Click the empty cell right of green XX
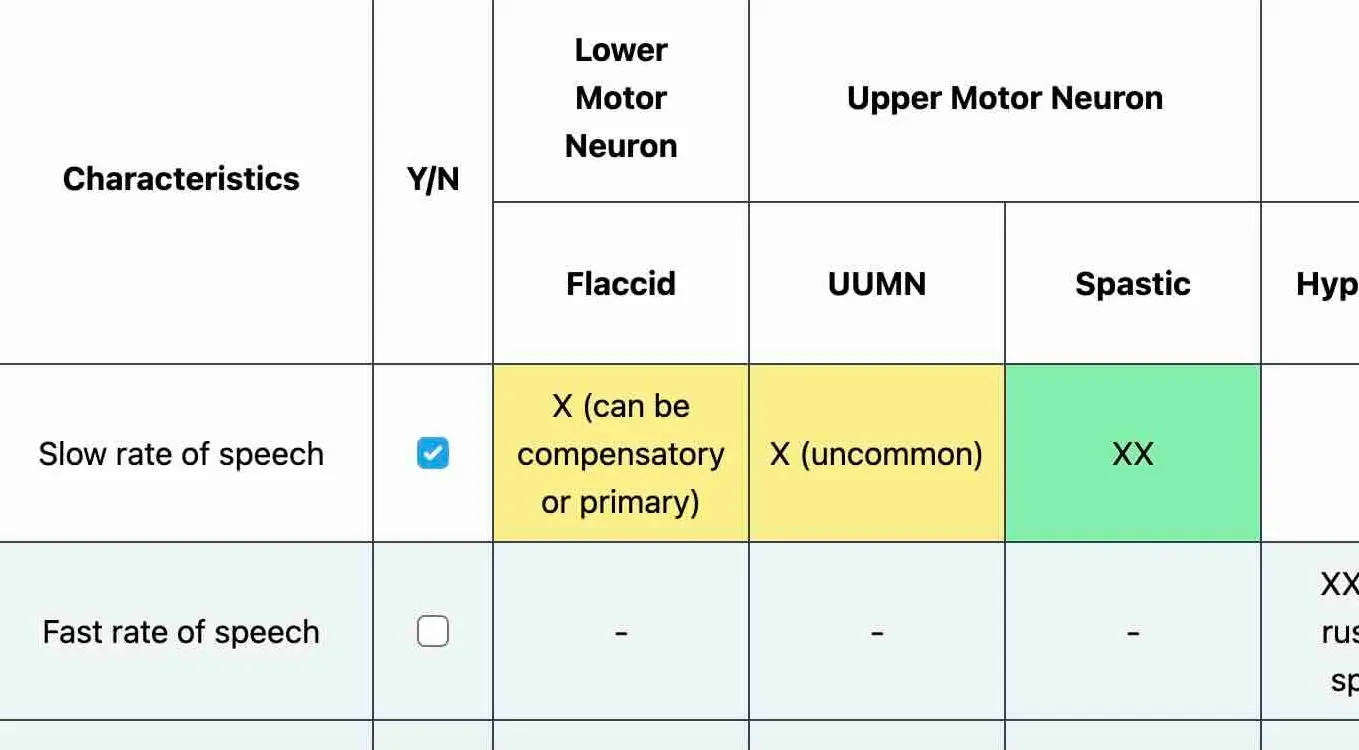1359x750 pixels. pos(1311,454)
